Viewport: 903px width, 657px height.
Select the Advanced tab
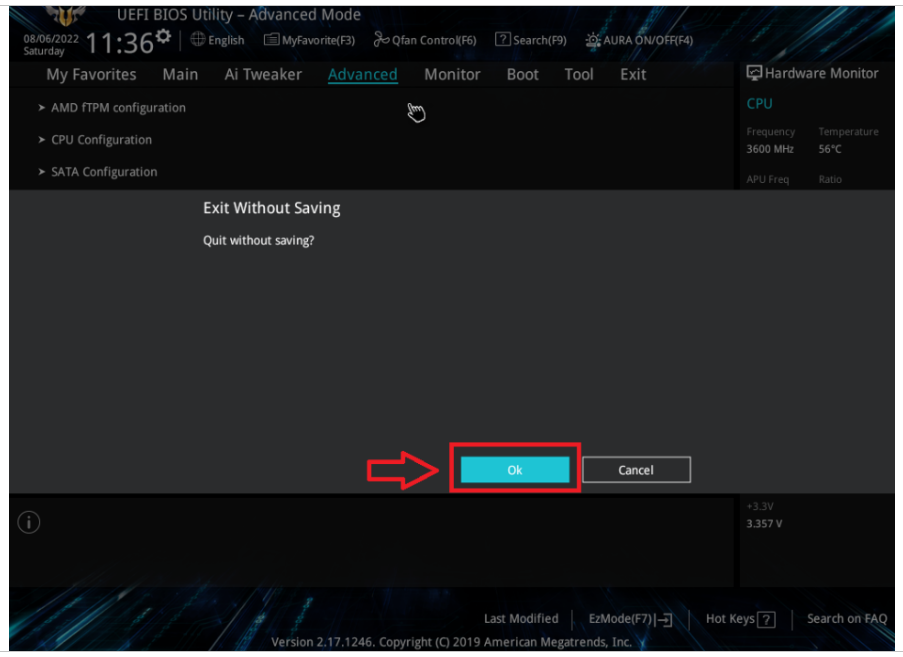tap(363, 74)
